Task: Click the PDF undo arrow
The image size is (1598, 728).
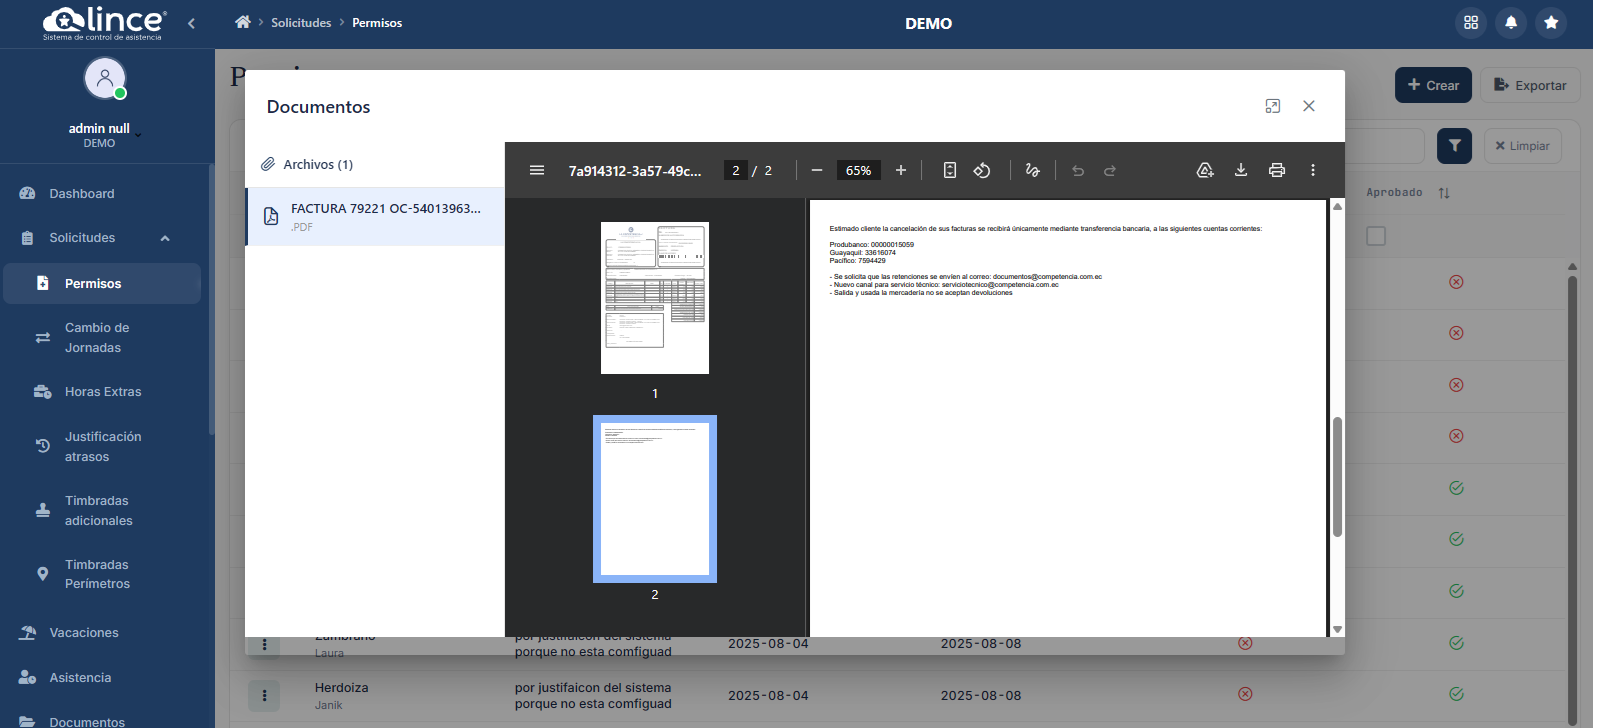Action: click(x=1078, y=170)
